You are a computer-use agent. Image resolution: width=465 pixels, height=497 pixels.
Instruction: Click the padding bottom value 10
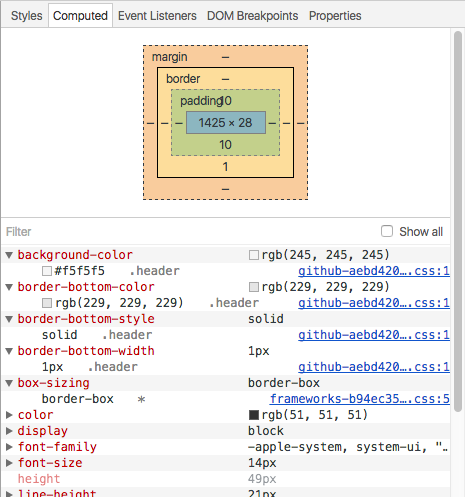tap(225, 145)
